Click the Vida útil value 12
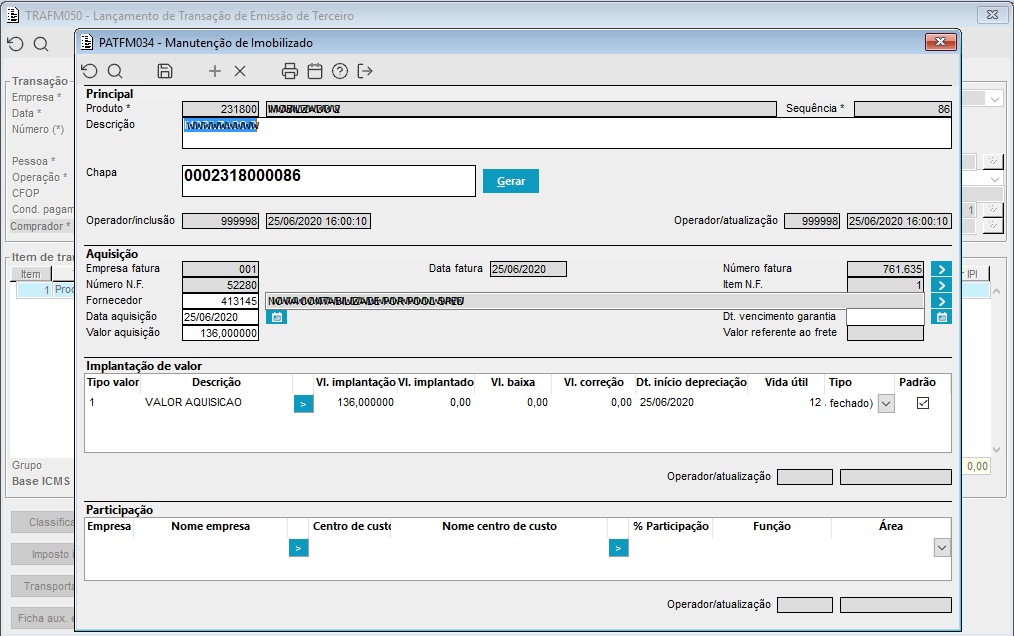This screenshot has width=1014, height=636. [x=815, y=402]
